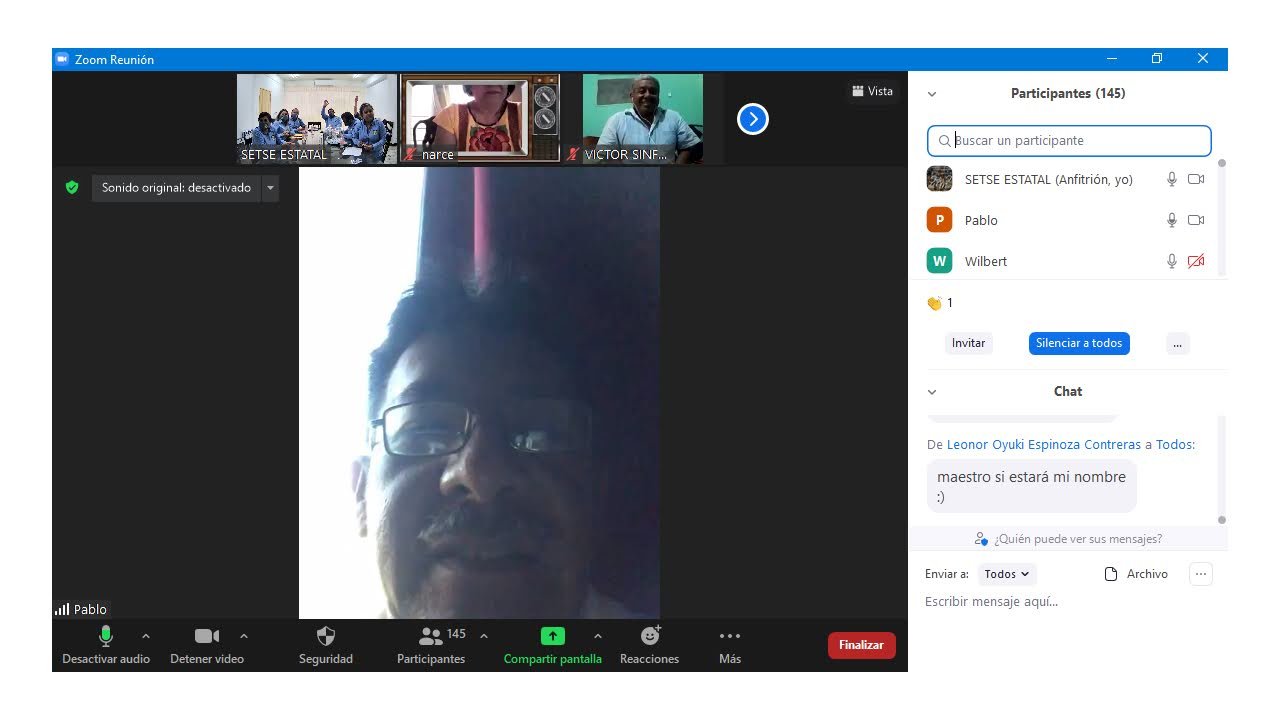Open the Sonido original dropdown arrow
The width and height of the screenshot is (1280, 720).
(x=270, y=188)
